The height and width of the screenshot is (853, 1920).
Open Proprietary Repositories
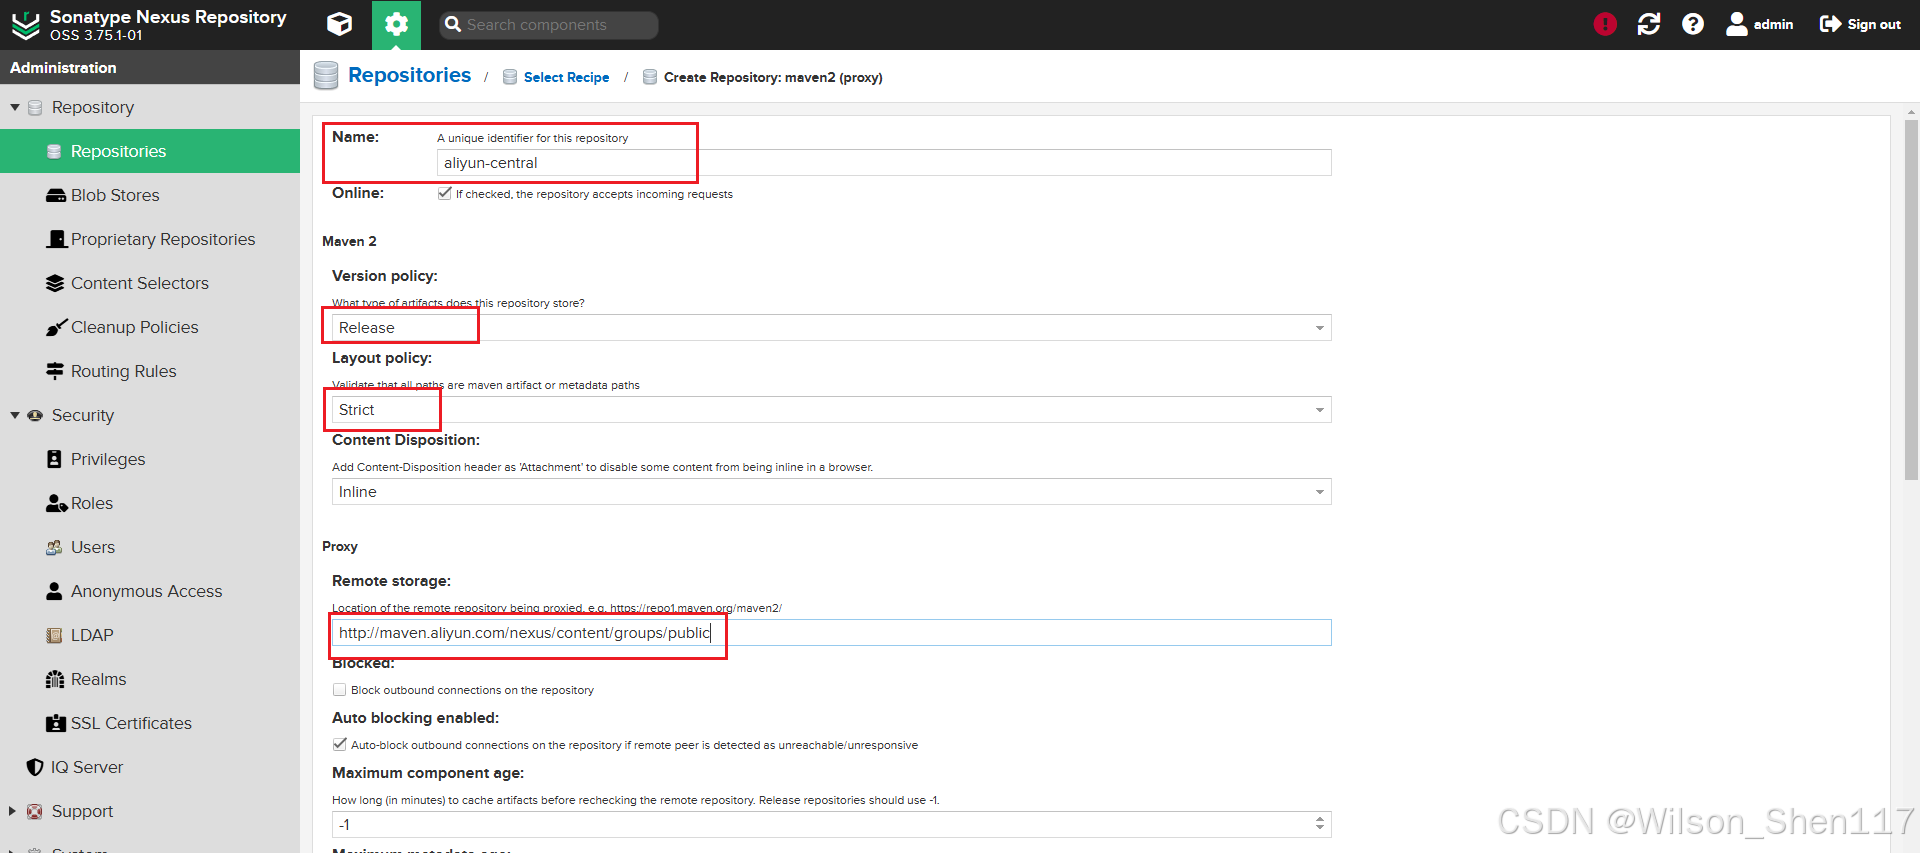click(x=163, y=239)
